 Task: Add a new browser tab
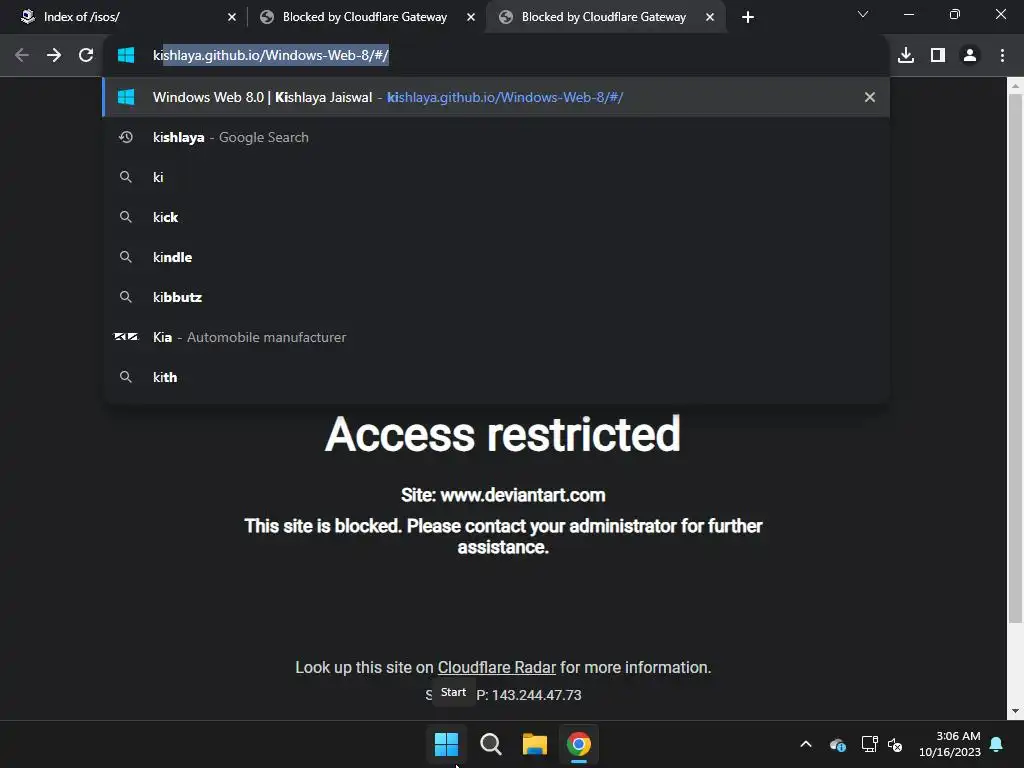(x=748, y=17)
